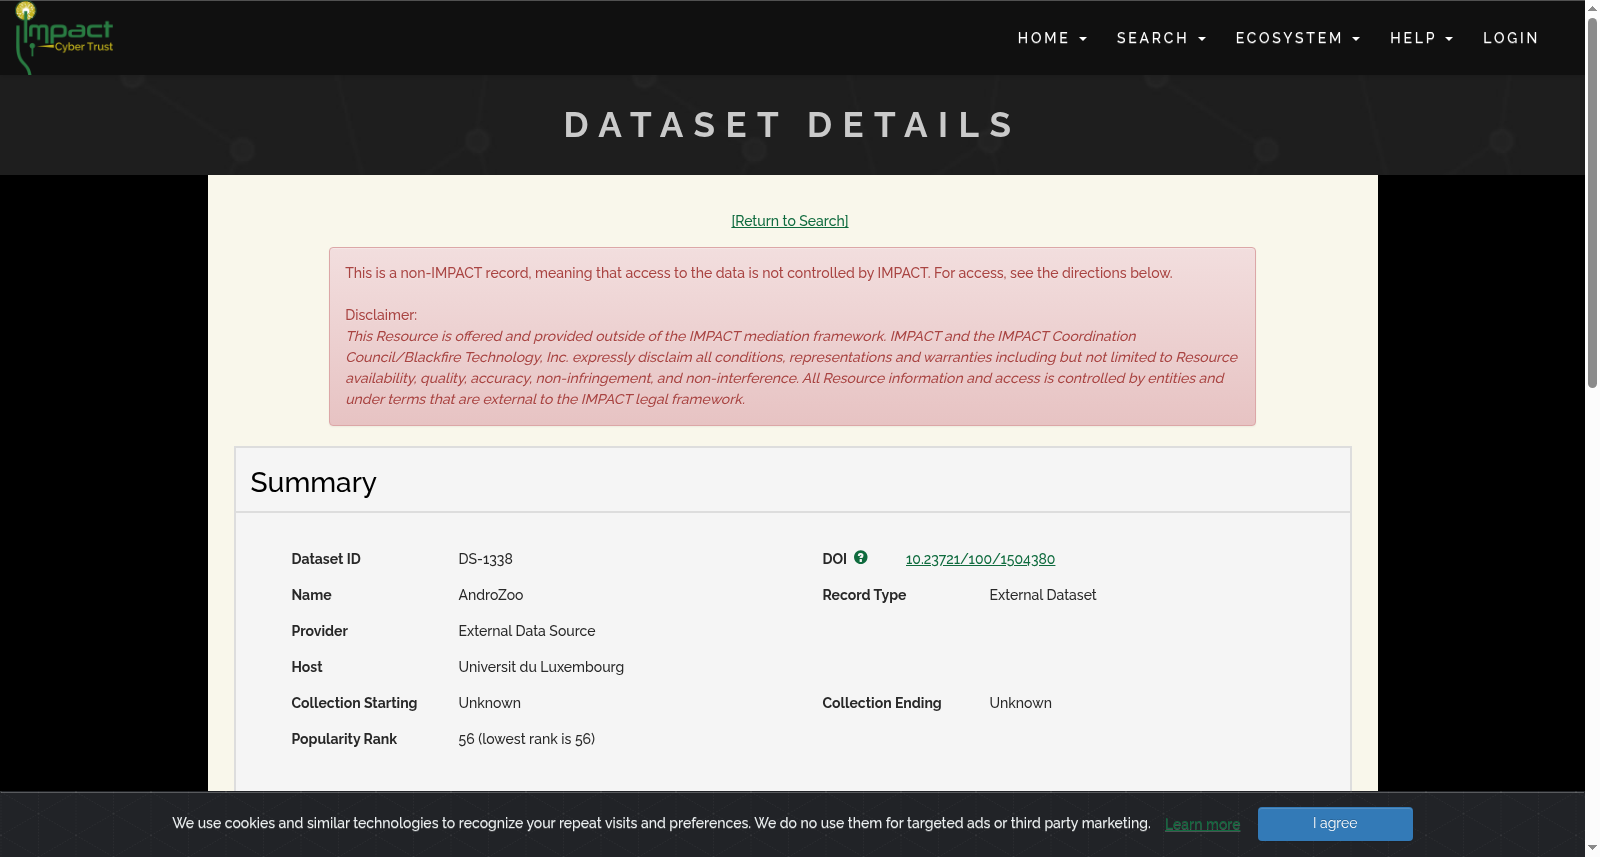Click the Summary section heading
This screenshot has width=1600, height=857.
313,482
